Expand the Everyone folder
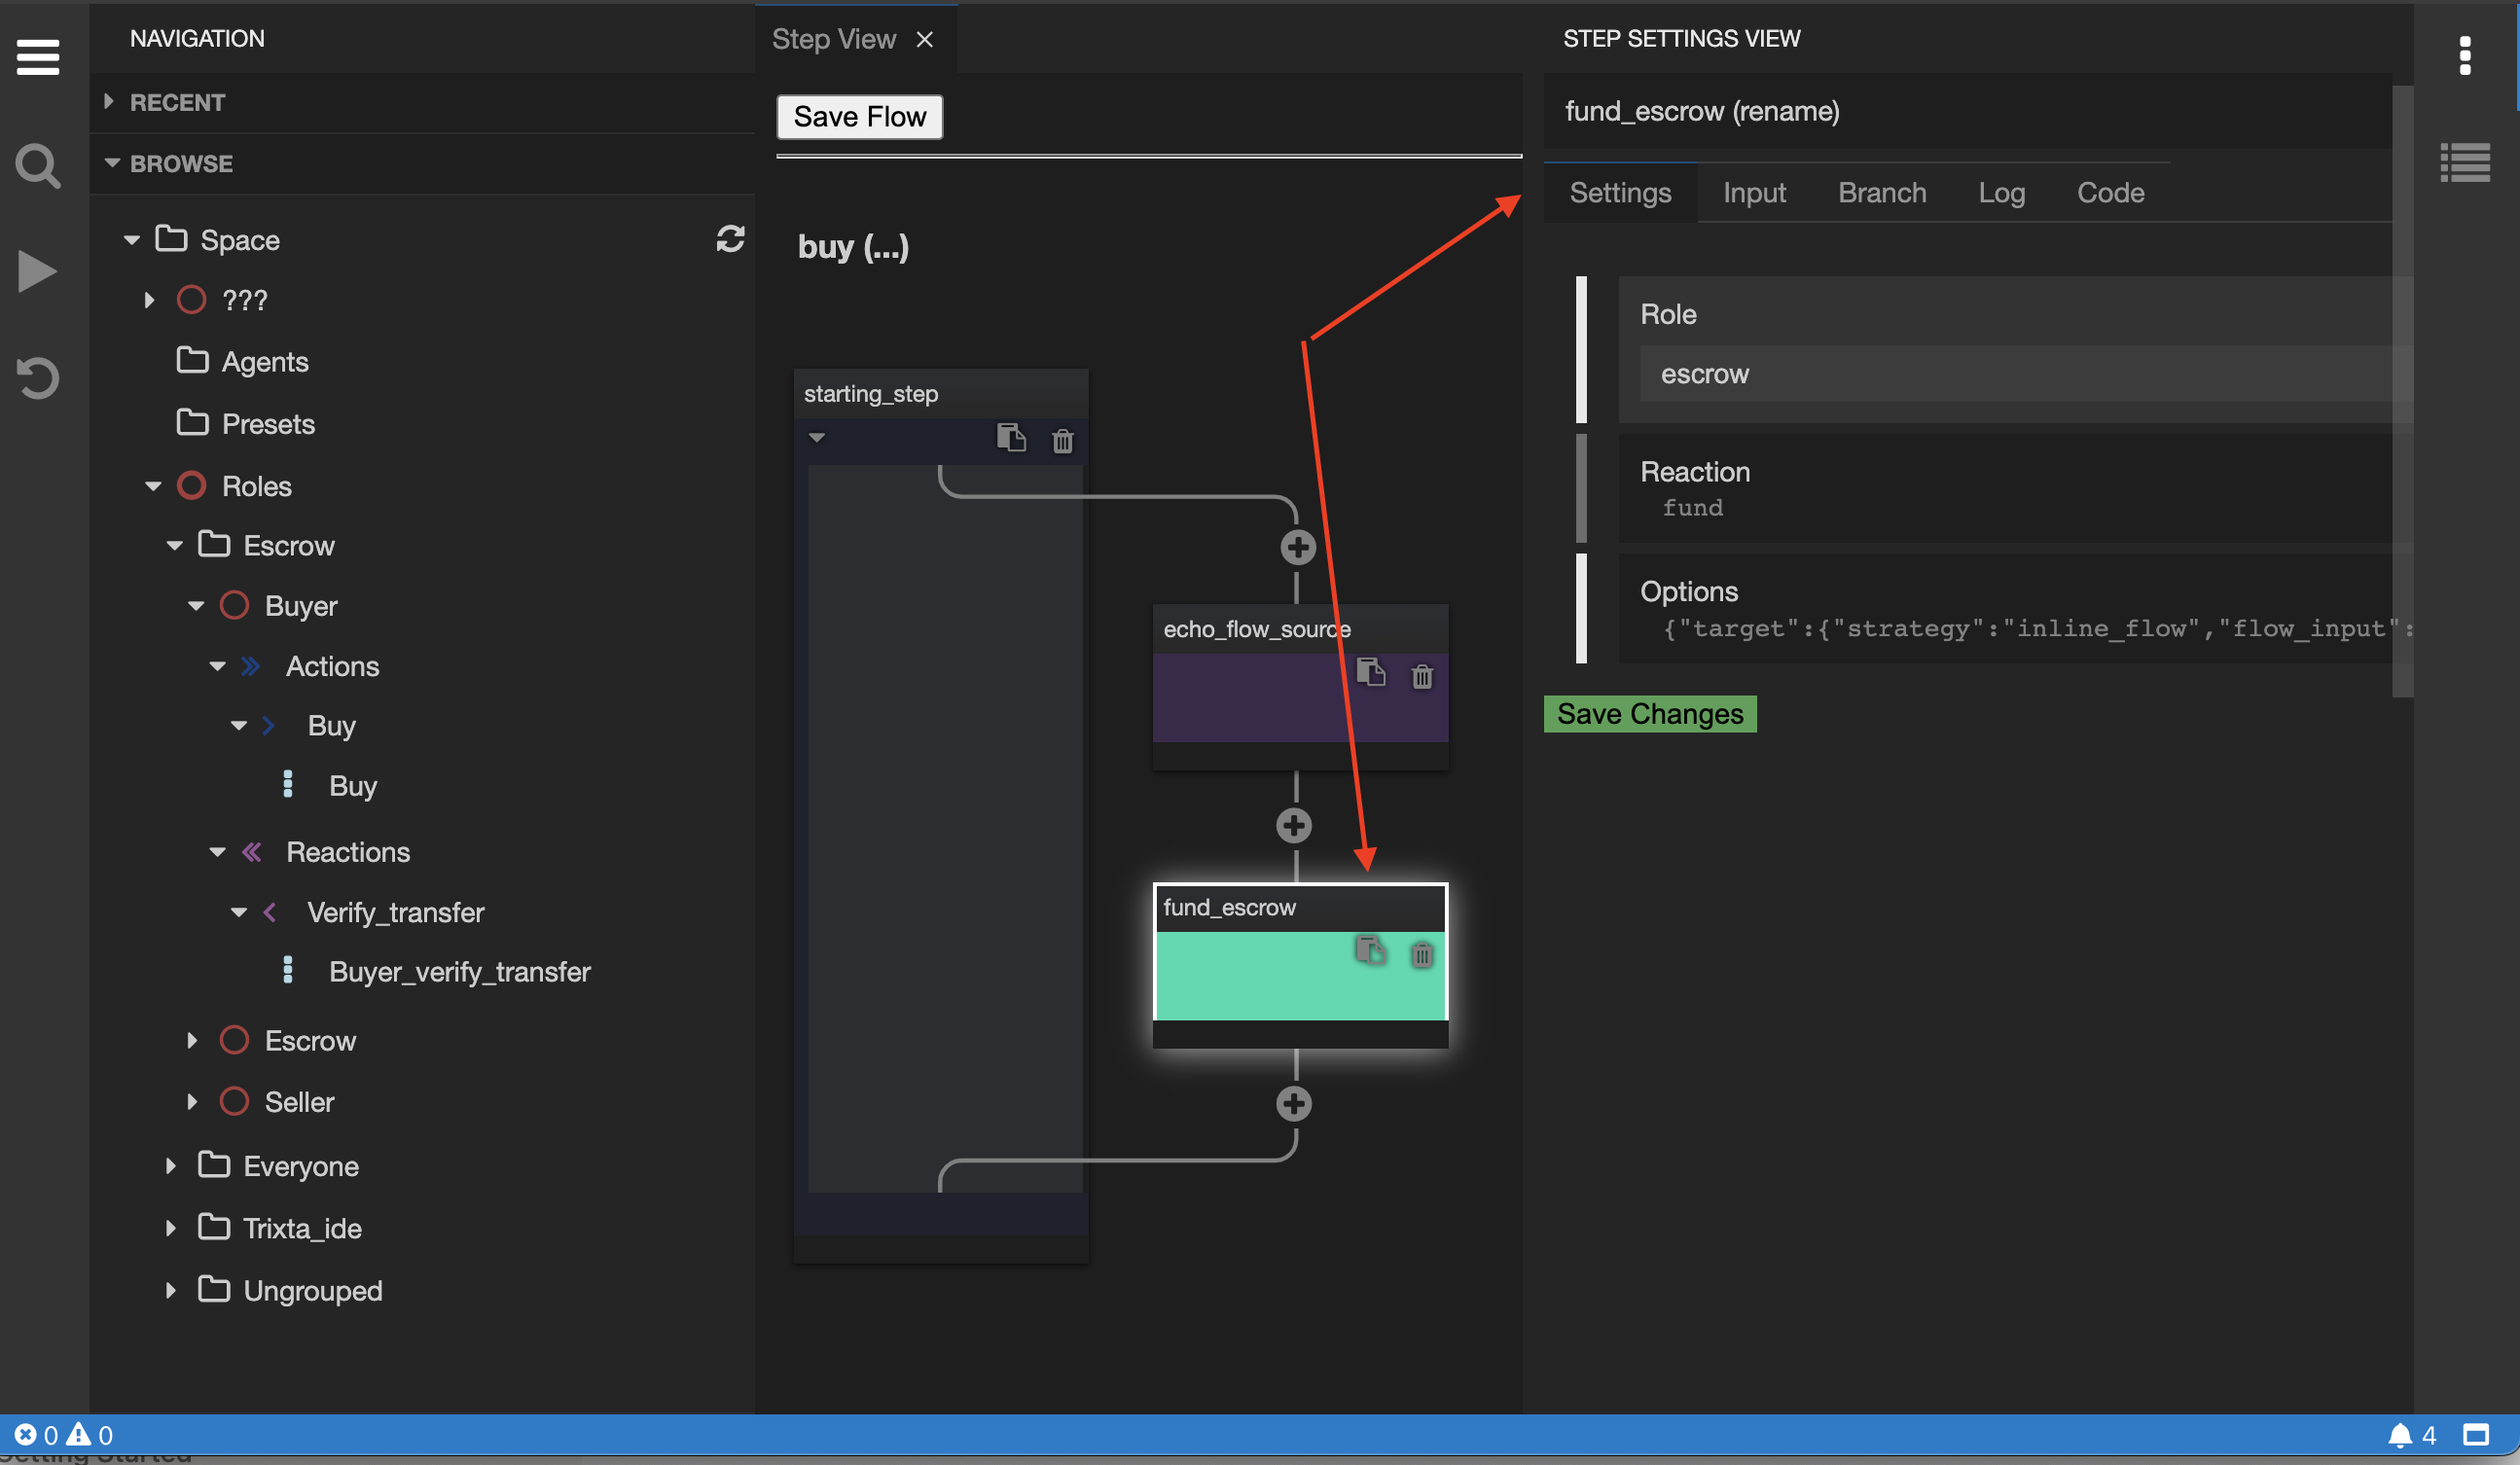The width and height of the screenshot is (2520, 1465). pos(171,1166)
